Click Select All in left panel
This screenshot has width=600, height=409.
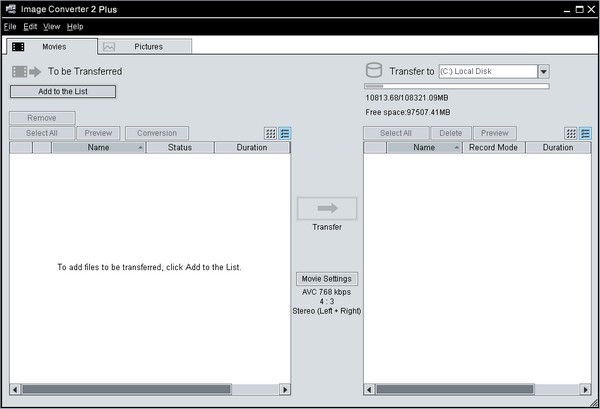click(x=42, y=133)
